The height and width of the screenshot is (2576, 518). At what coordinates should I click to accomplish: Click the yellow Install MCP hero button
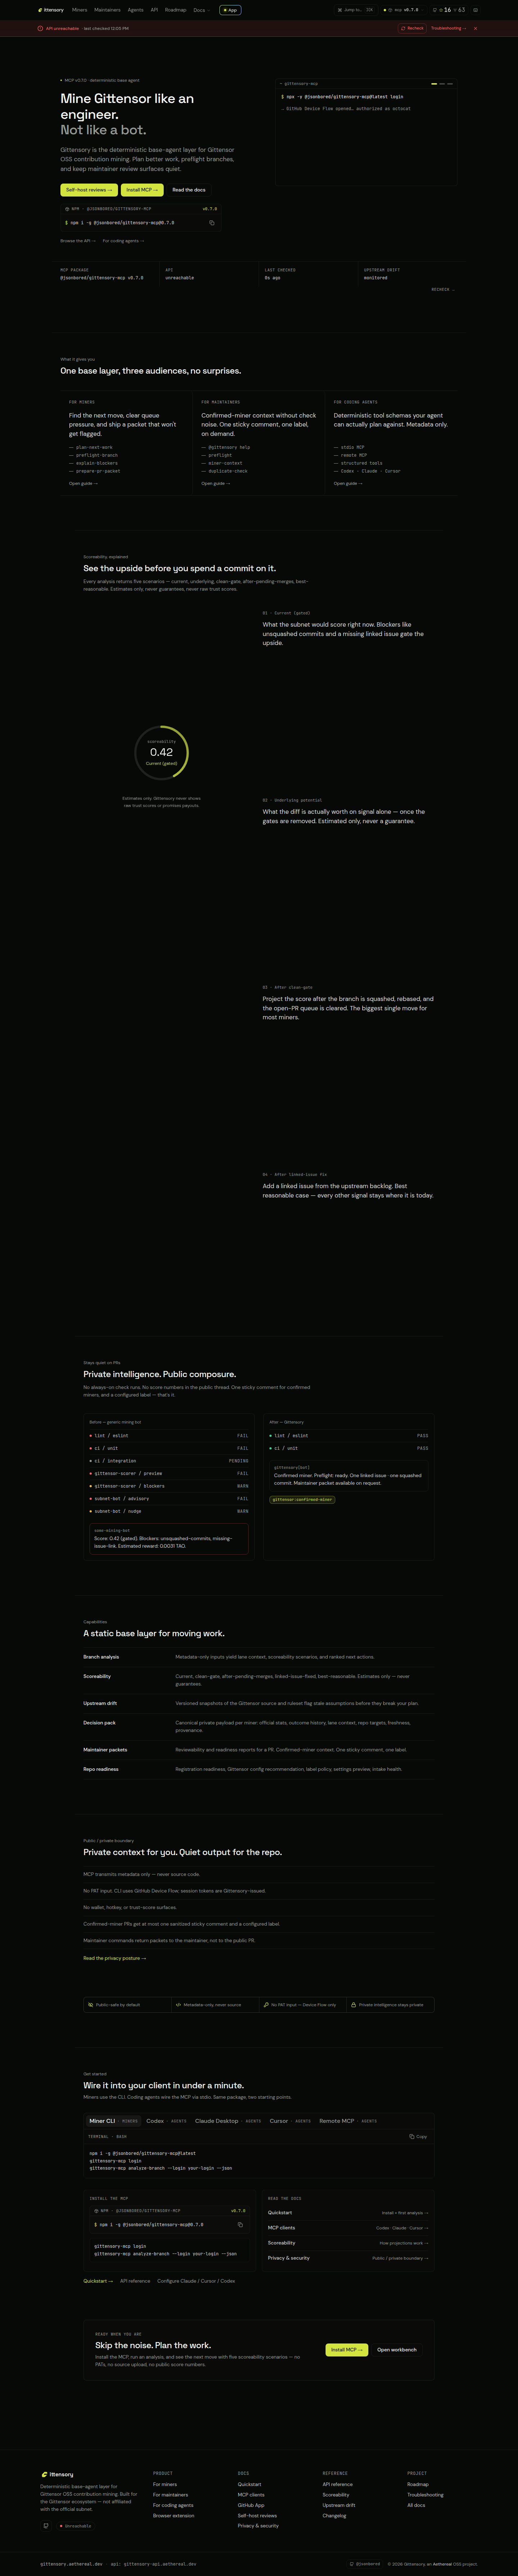(x=142, y=190)
